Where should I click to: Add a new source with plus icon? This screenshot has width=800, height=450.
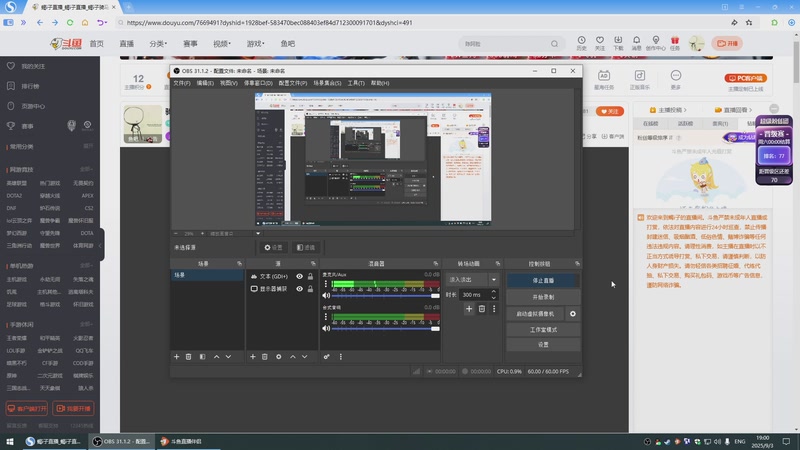click(253, 357)
